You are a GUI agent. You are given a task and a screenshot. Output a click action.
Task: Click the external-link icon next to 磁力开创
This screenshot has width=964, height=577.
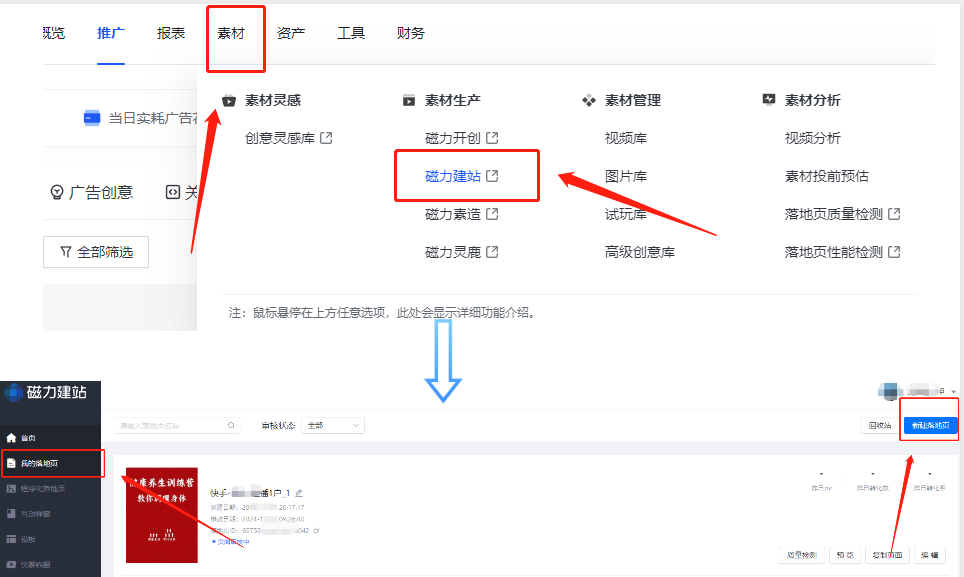491,138
